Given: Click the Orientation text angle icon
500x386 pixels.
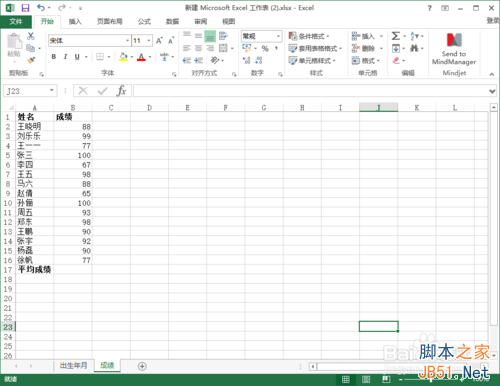Looking at the screenshot, I should [215, 60].
